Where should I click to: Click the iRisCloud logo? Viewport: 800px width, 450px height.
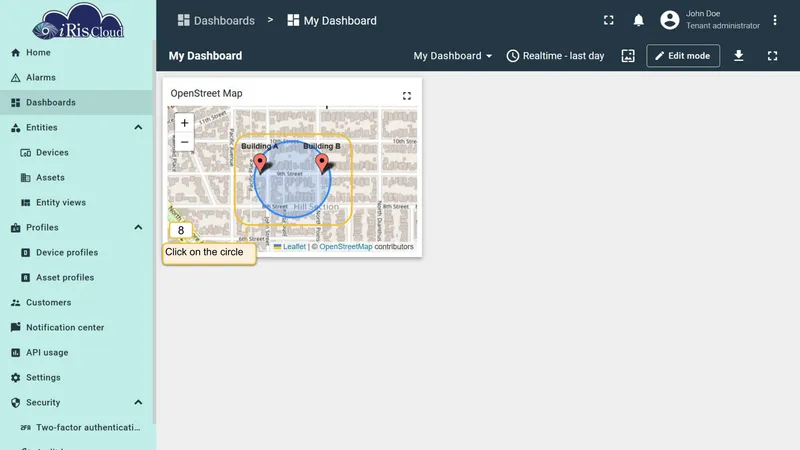click(78, 21)
